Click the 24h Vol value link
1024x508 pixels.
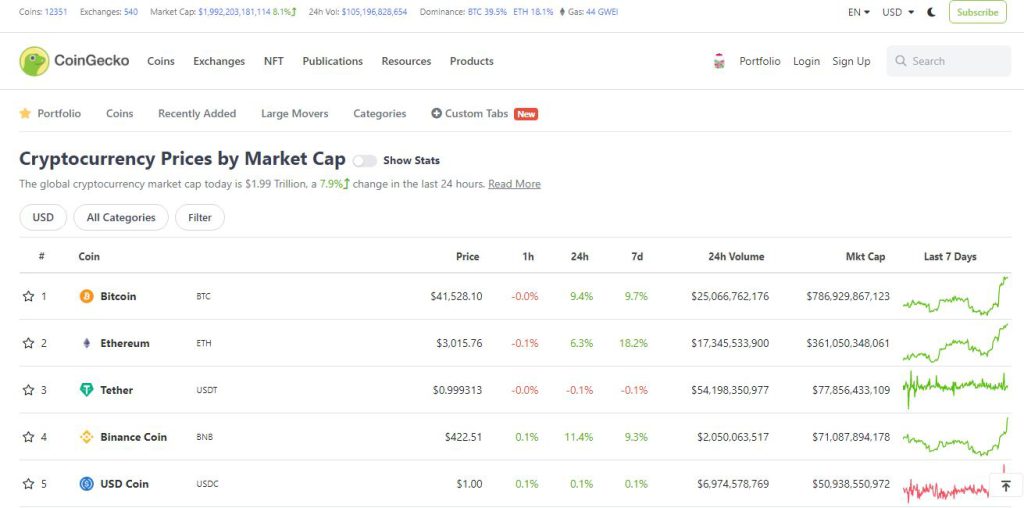coord(374,12)
